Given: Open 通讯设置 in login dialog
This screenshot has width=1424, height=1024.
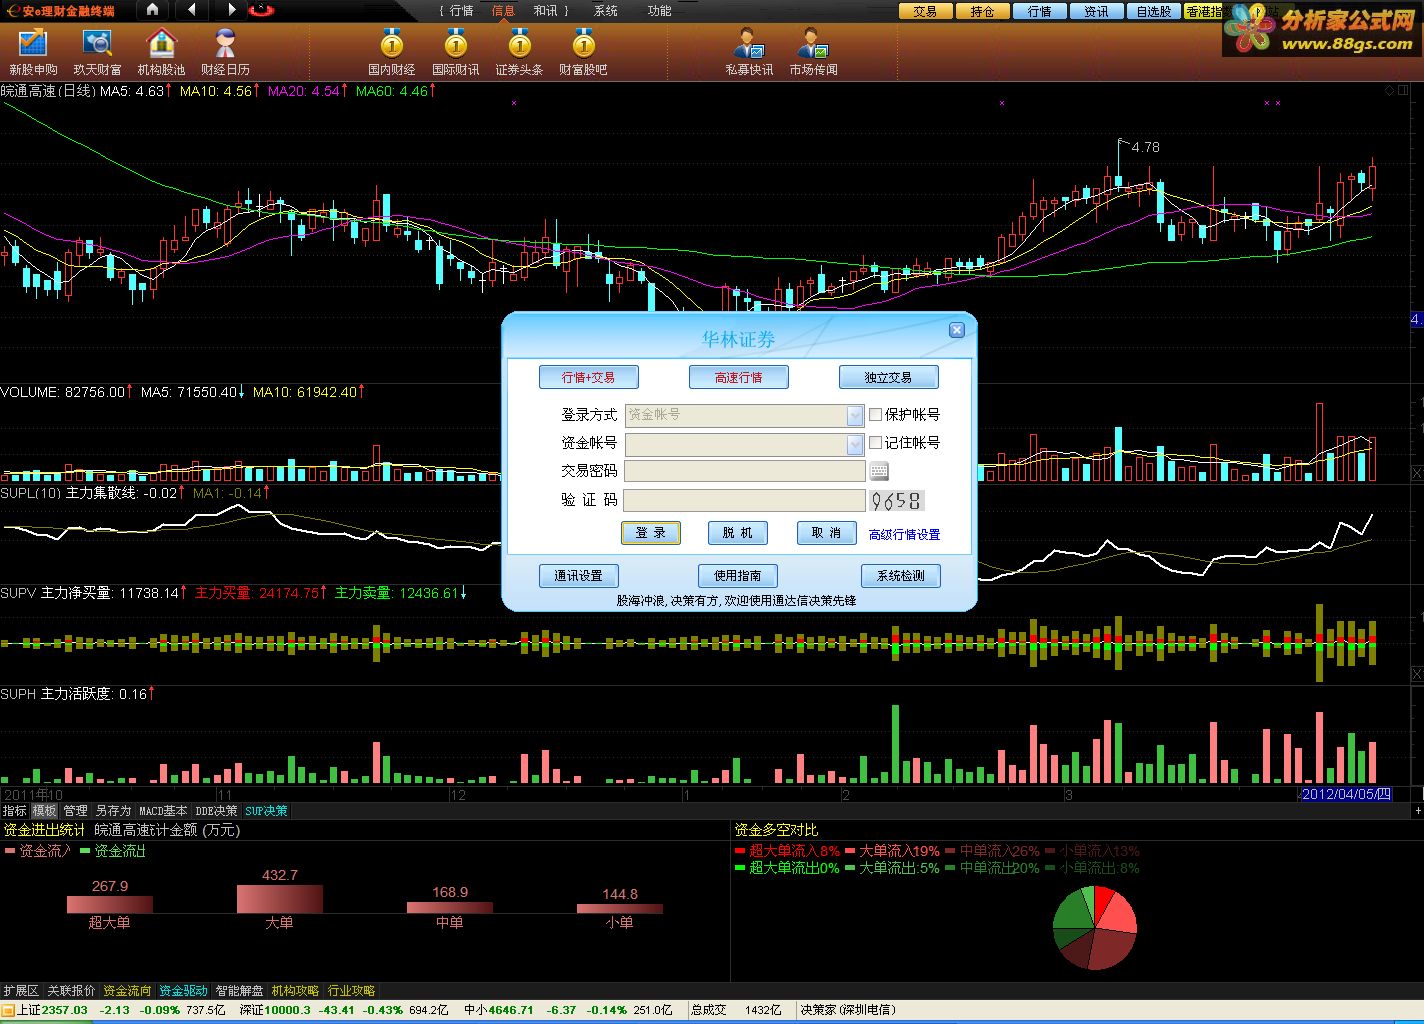Looking at the screenshot, I should [578, 576].
